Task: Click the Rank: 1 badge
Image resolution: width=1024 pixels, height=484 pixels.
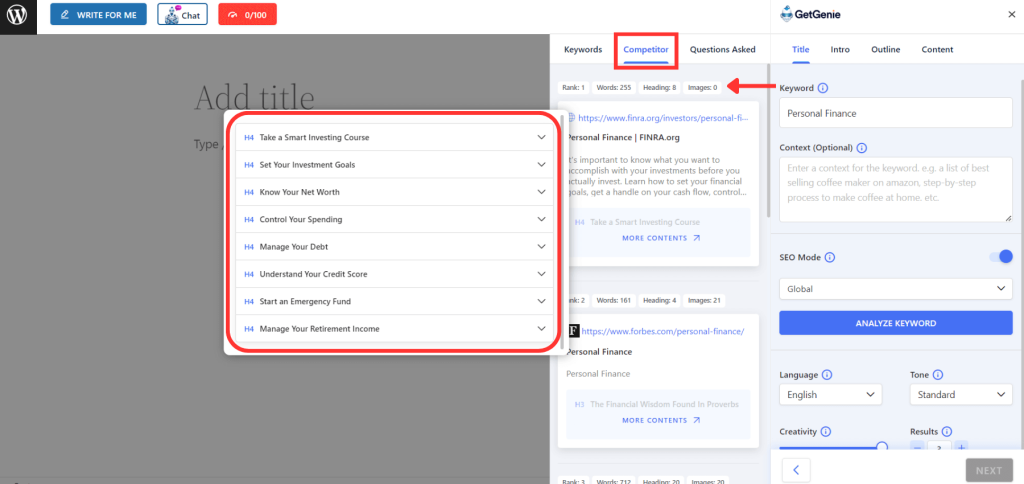Action: pyautogui.click(x=573, y=87)
